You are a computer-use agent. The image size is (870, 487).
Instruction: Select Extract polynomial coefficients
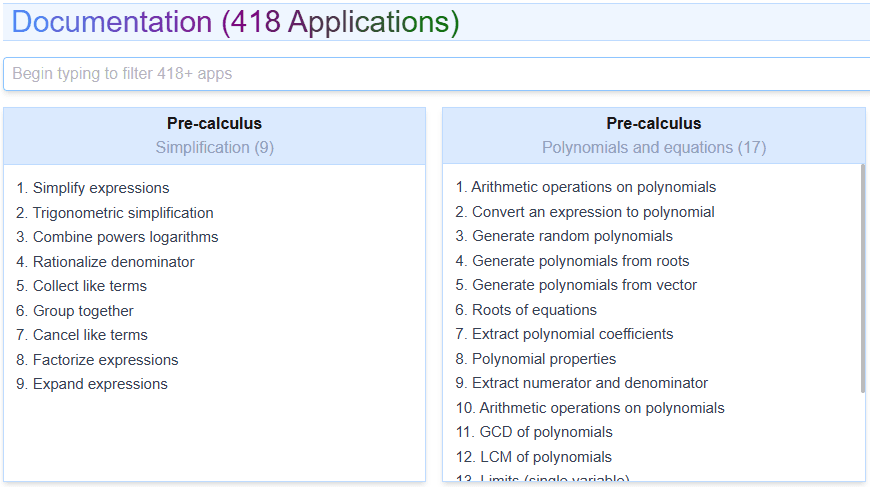tap(572, 334)
